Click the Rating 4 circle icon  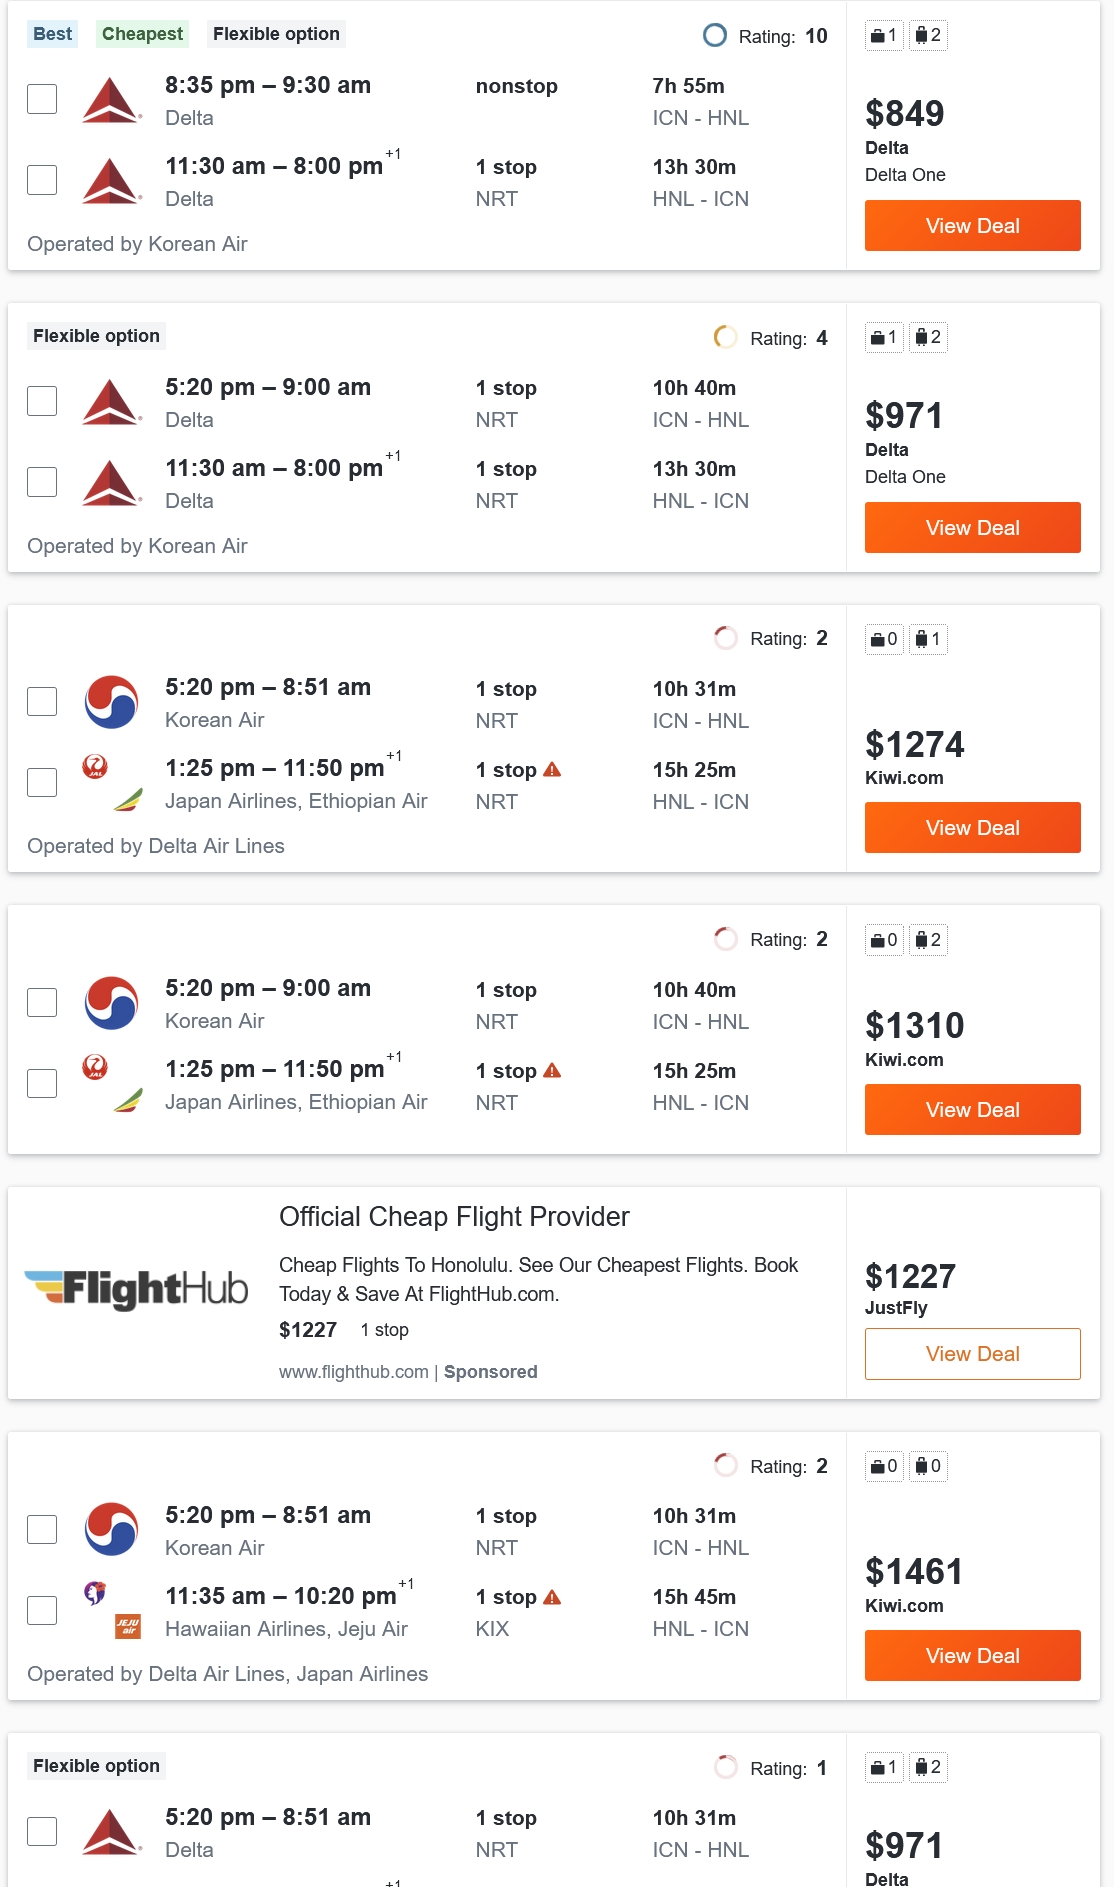coord(725,338)
